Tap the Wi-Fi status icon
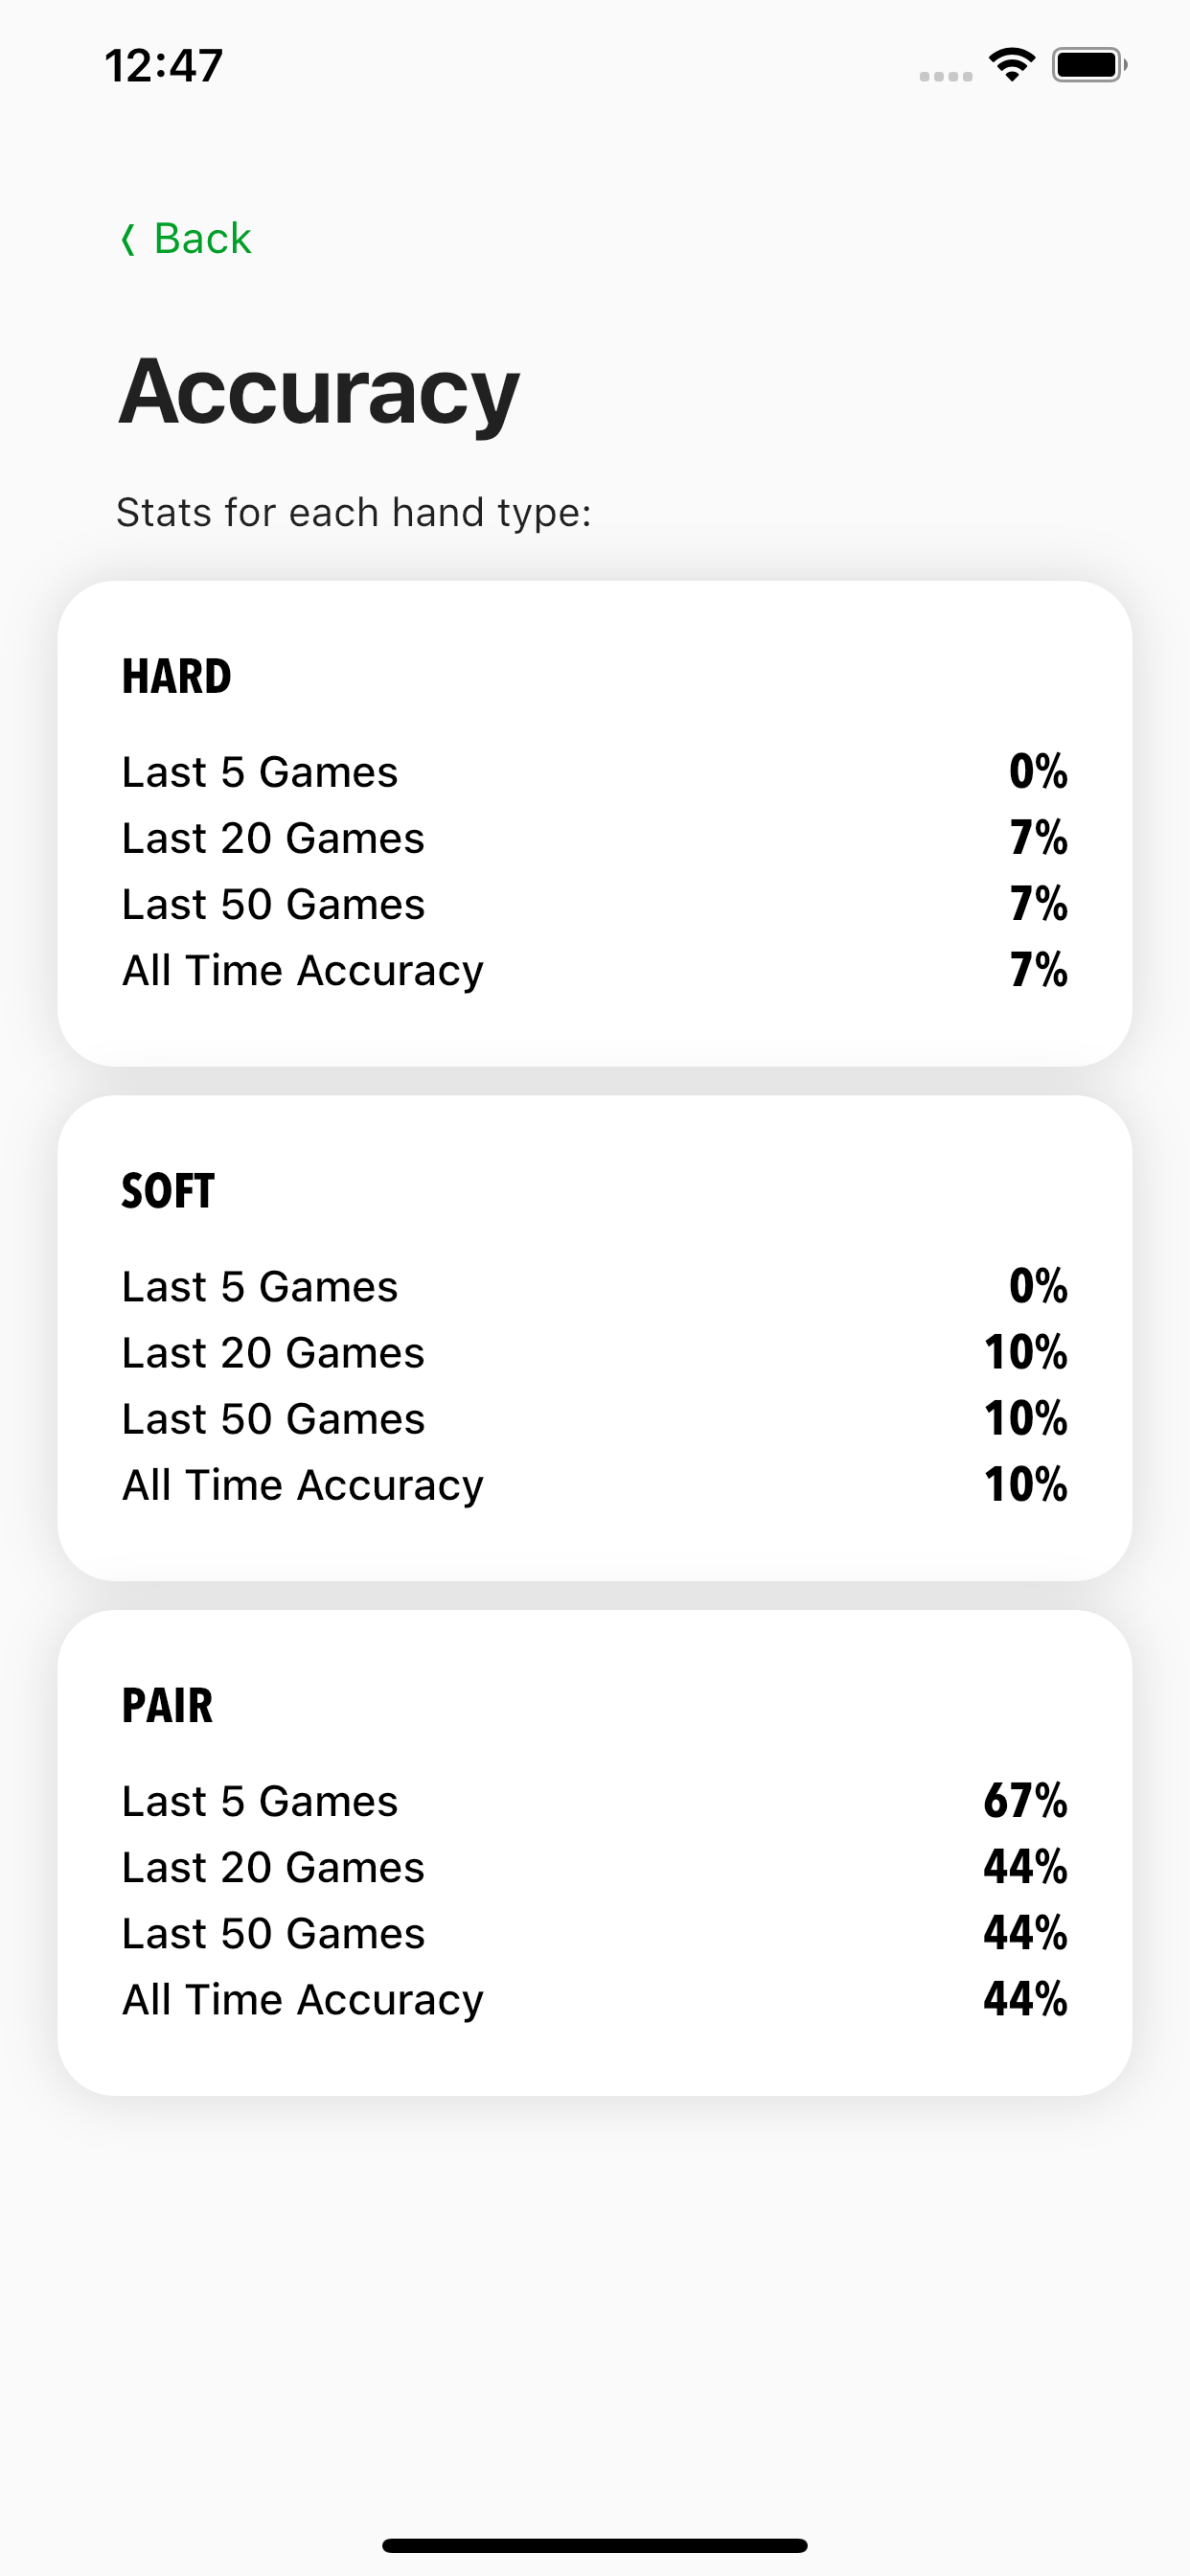Screen dimensions: 1190x2576 1011,66
